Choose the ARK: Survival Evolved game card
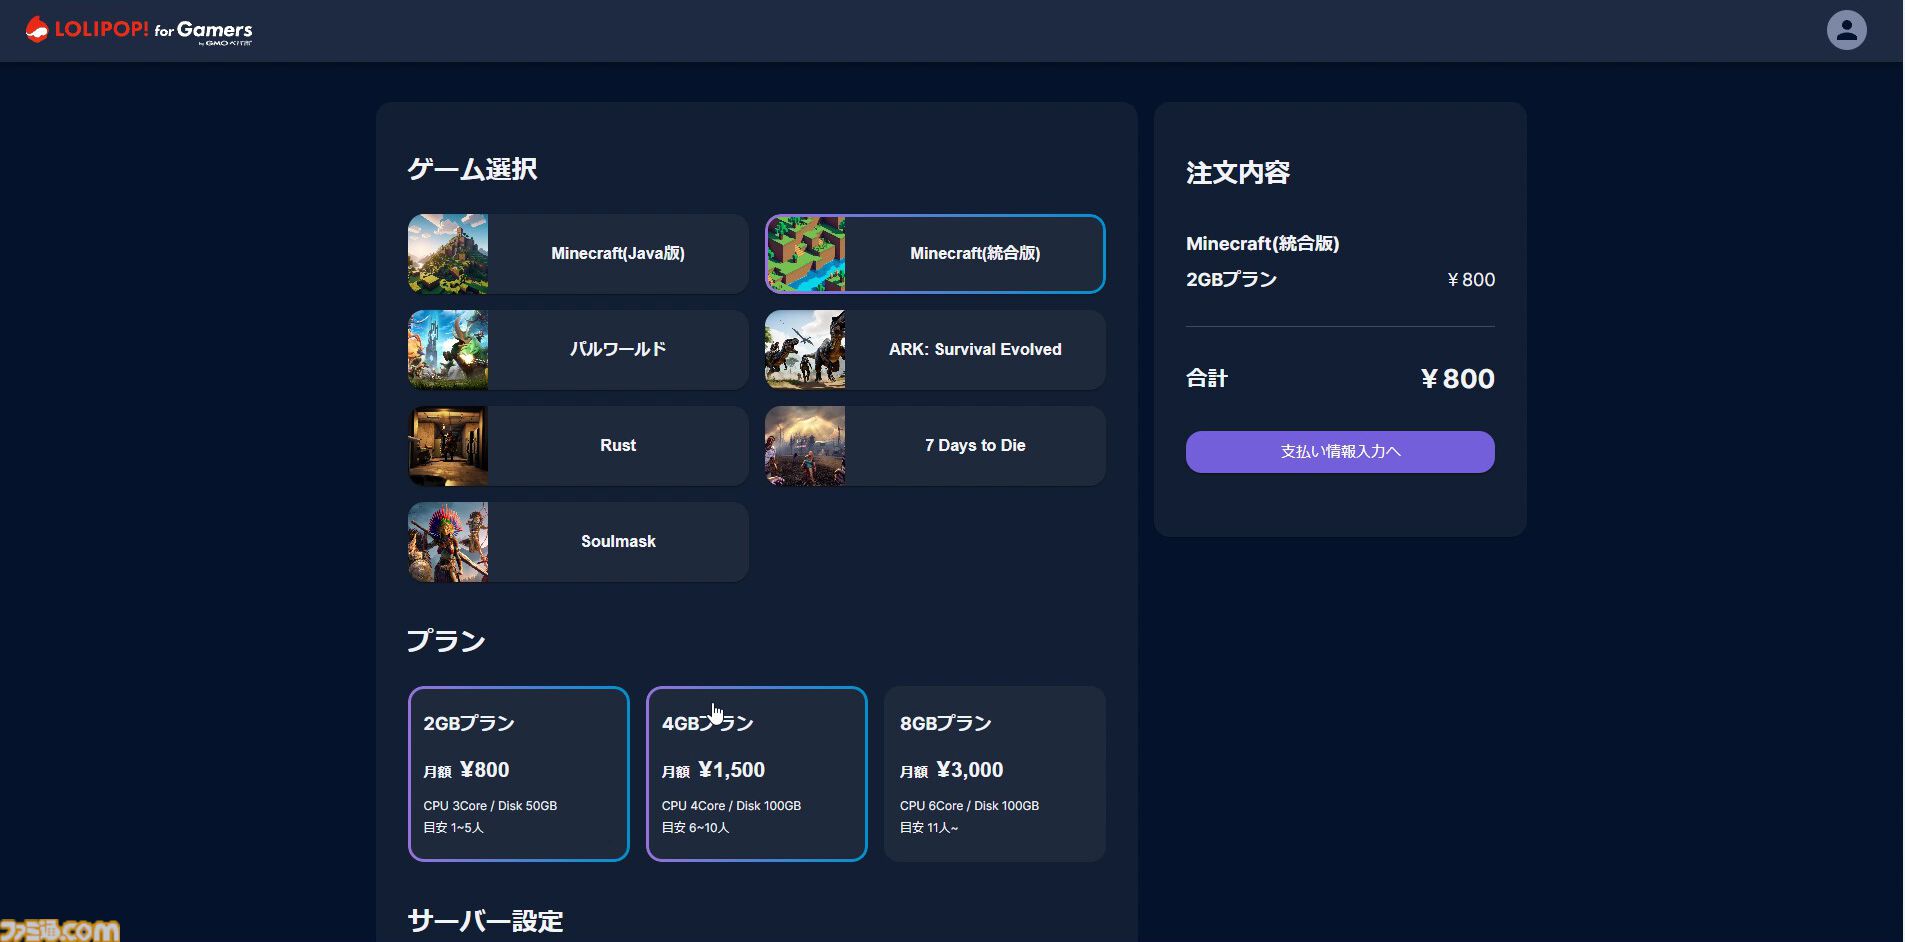1905x942 pixels. 935,350
